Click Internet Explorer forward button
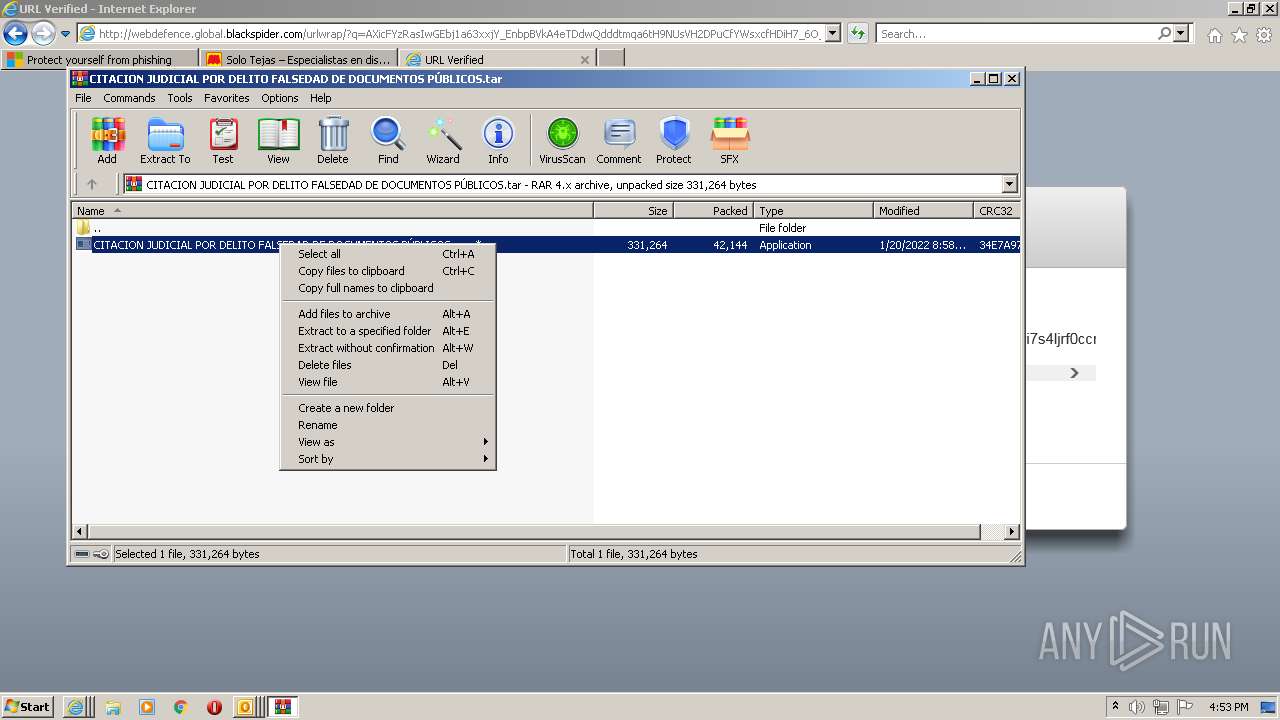This screenshot has width=1280, height=720. pos(43,34)
